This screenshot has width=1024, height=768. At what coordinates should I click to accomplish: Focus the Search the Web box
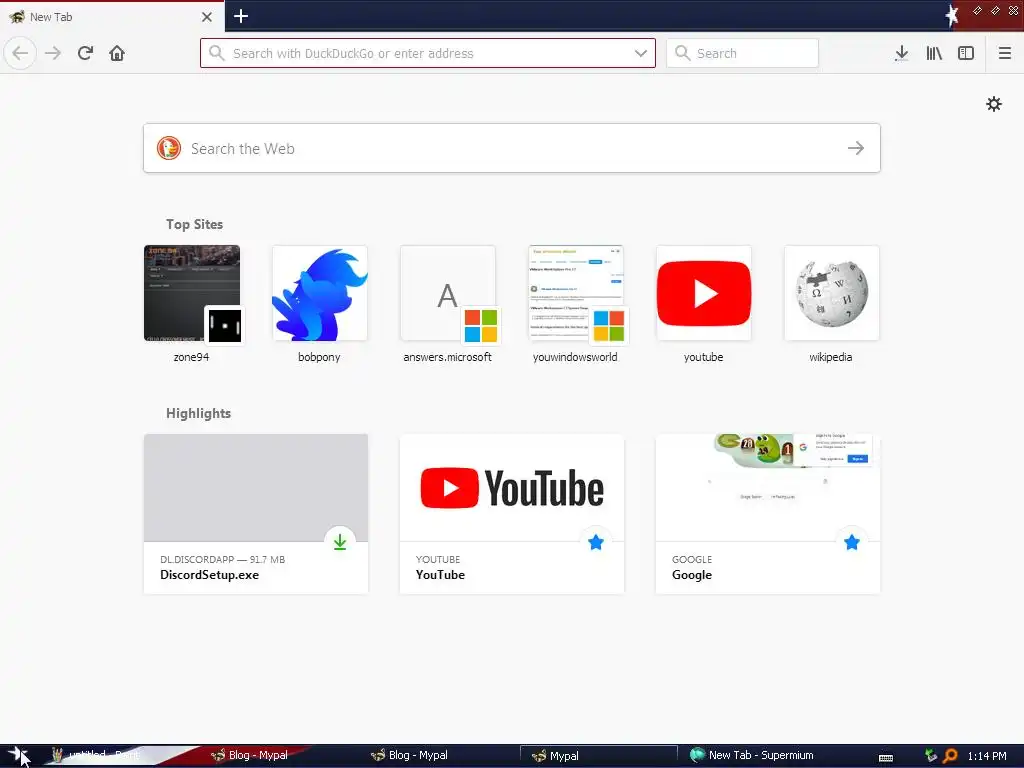[511, 148]
